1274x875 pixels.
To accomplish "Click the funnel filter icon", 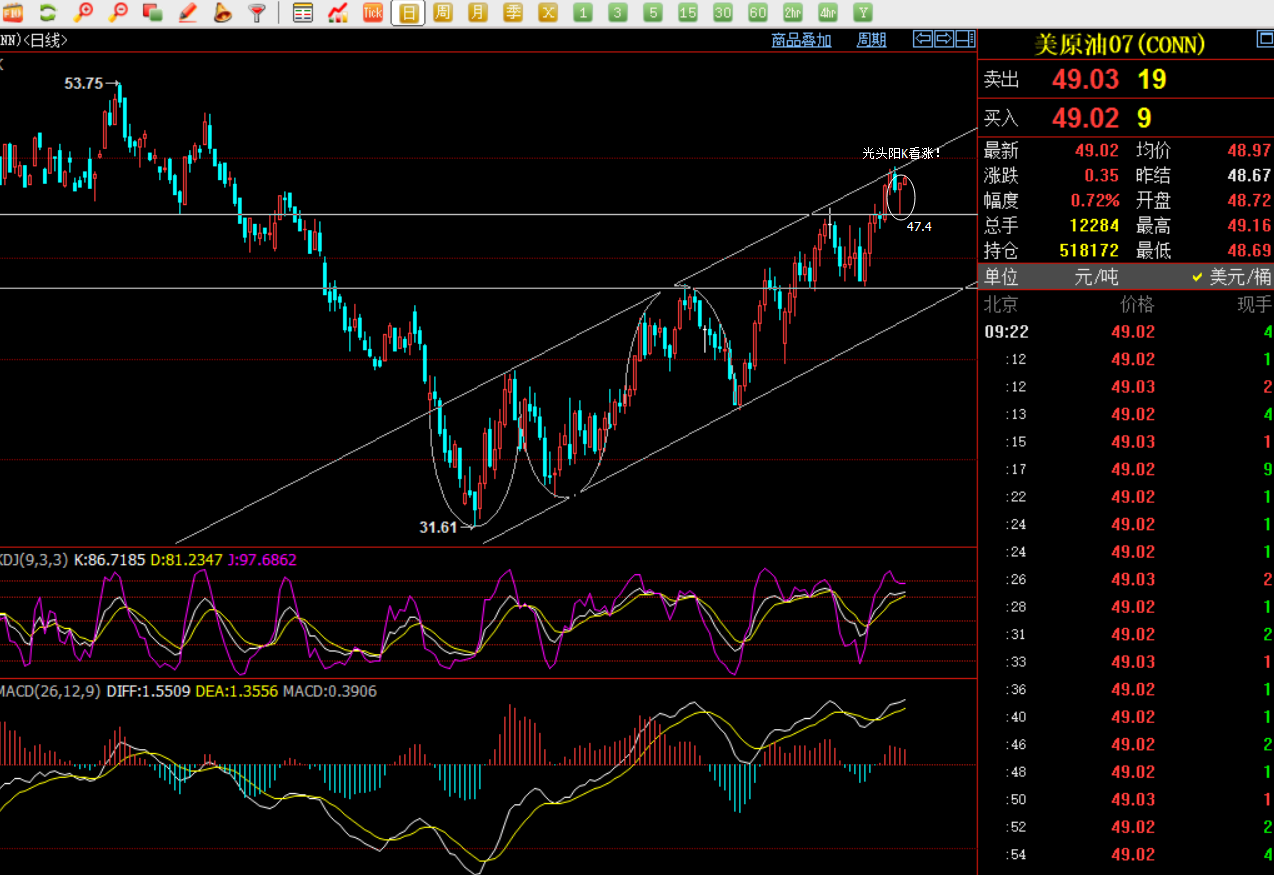I will [x=257, y=13].
